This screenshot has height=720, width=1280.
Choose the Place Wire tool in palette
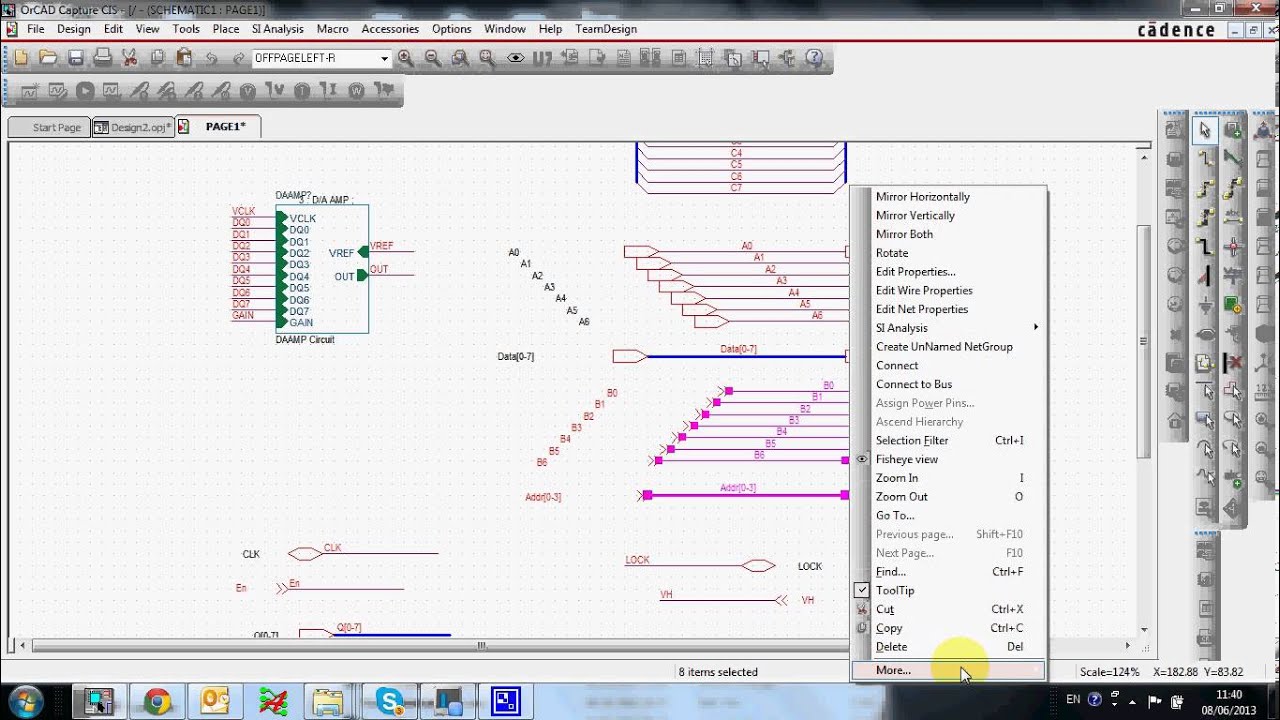tap(1205, 157)
